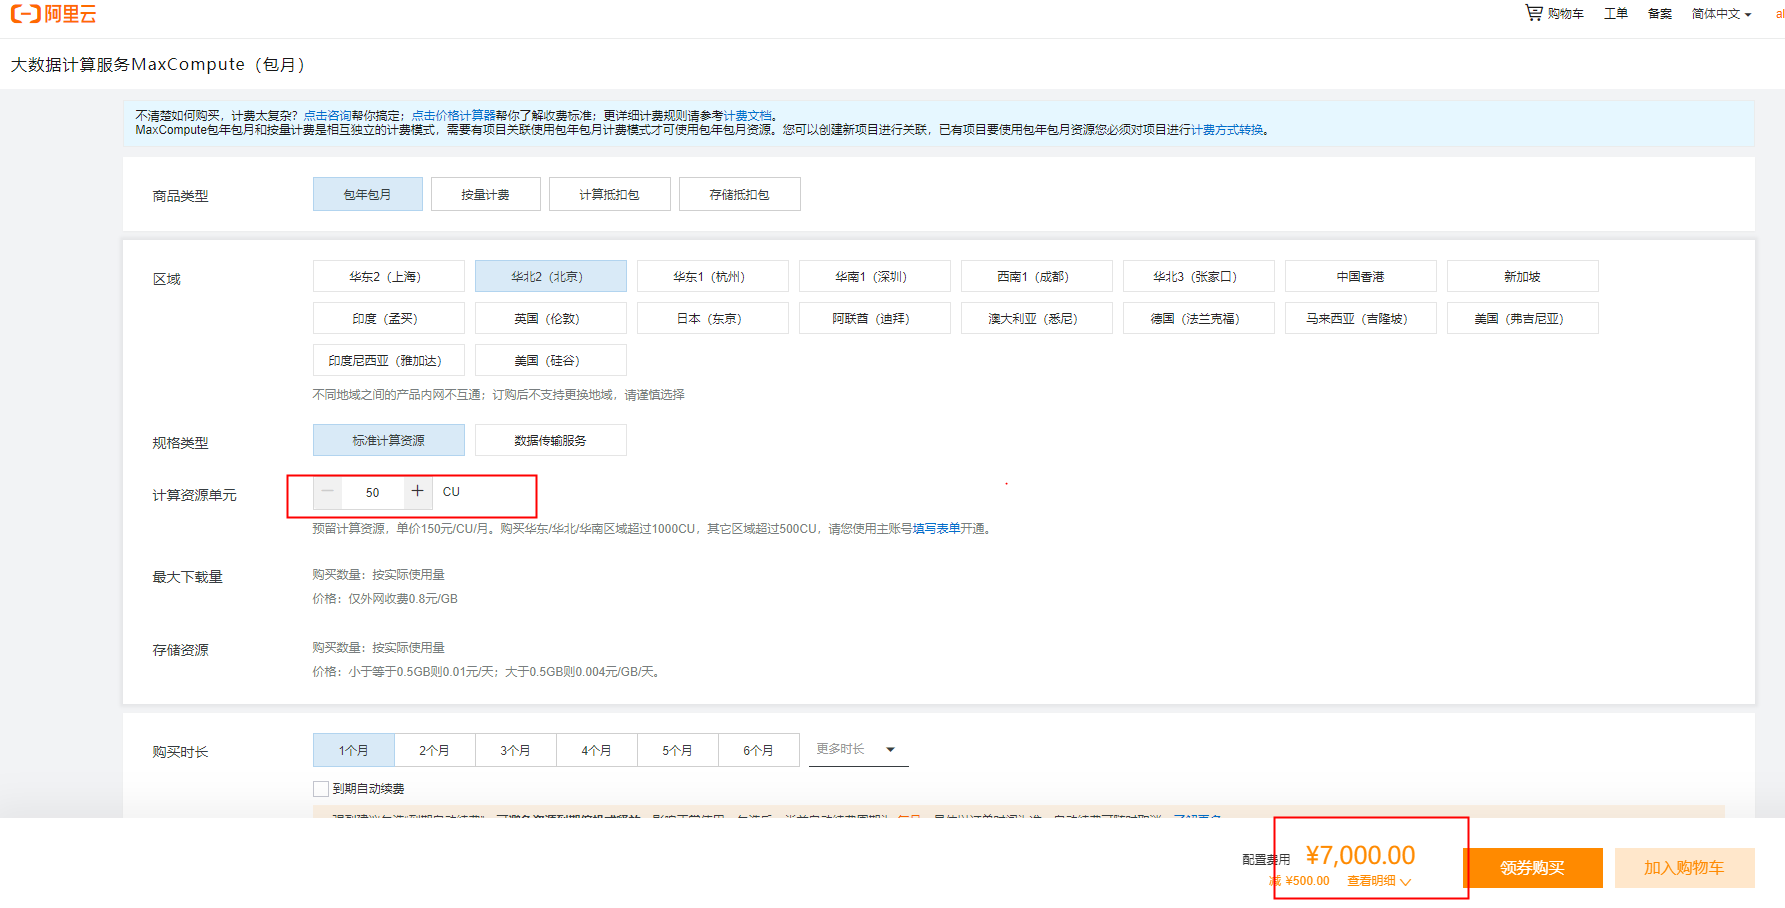Click the Alibaba Cloud logo
Viewport: 1785px width, 908px height.
54,14
